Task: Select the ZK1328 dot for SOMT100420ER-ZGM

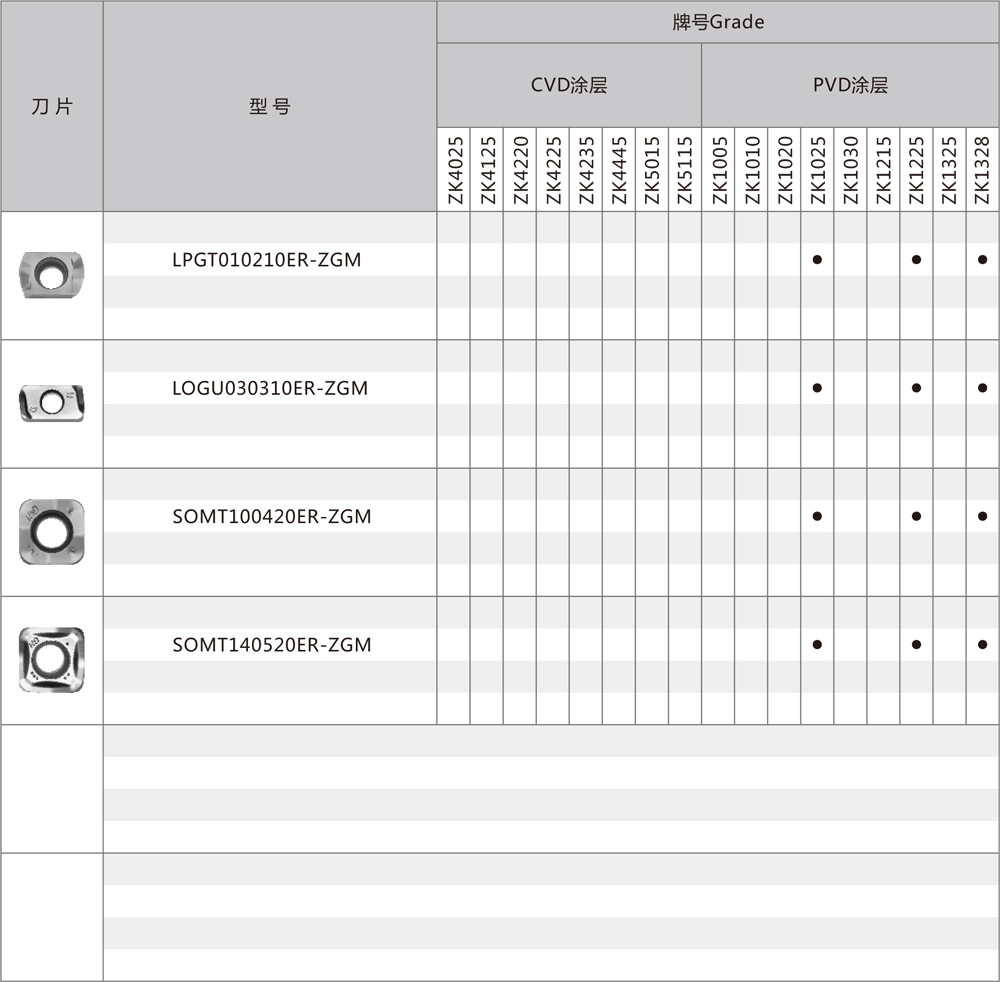Action: pos(982,517)
